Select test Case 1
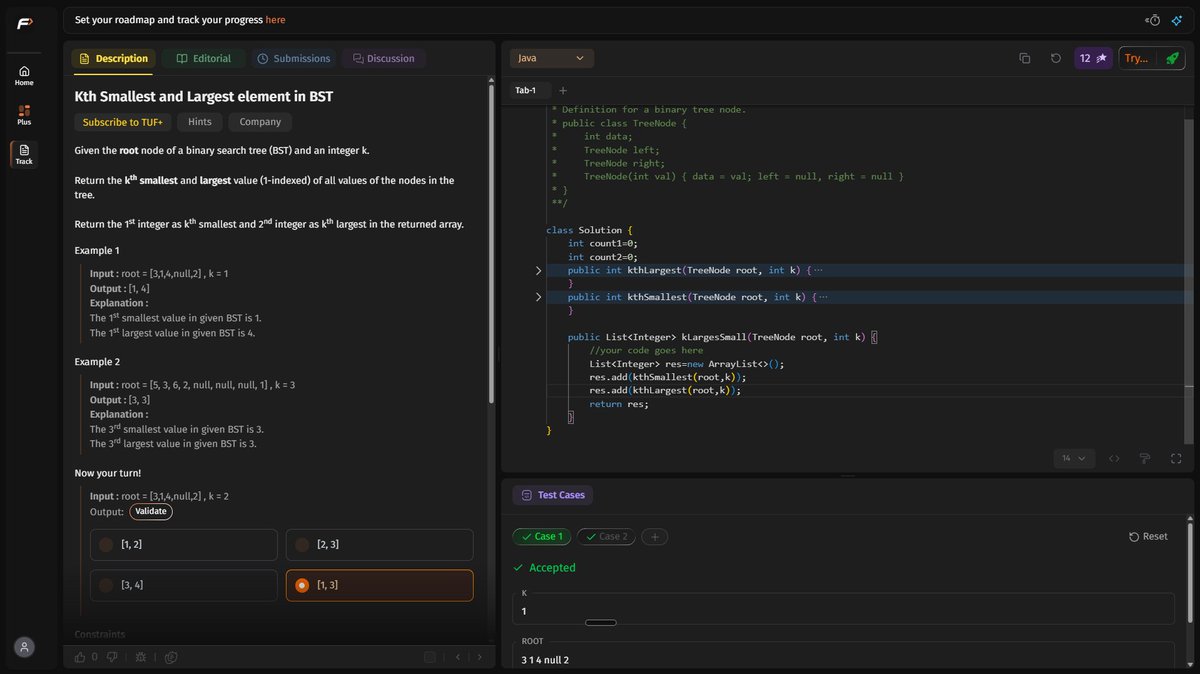The height and width of the screenshot is (674, 1200). tap(542, 536)
